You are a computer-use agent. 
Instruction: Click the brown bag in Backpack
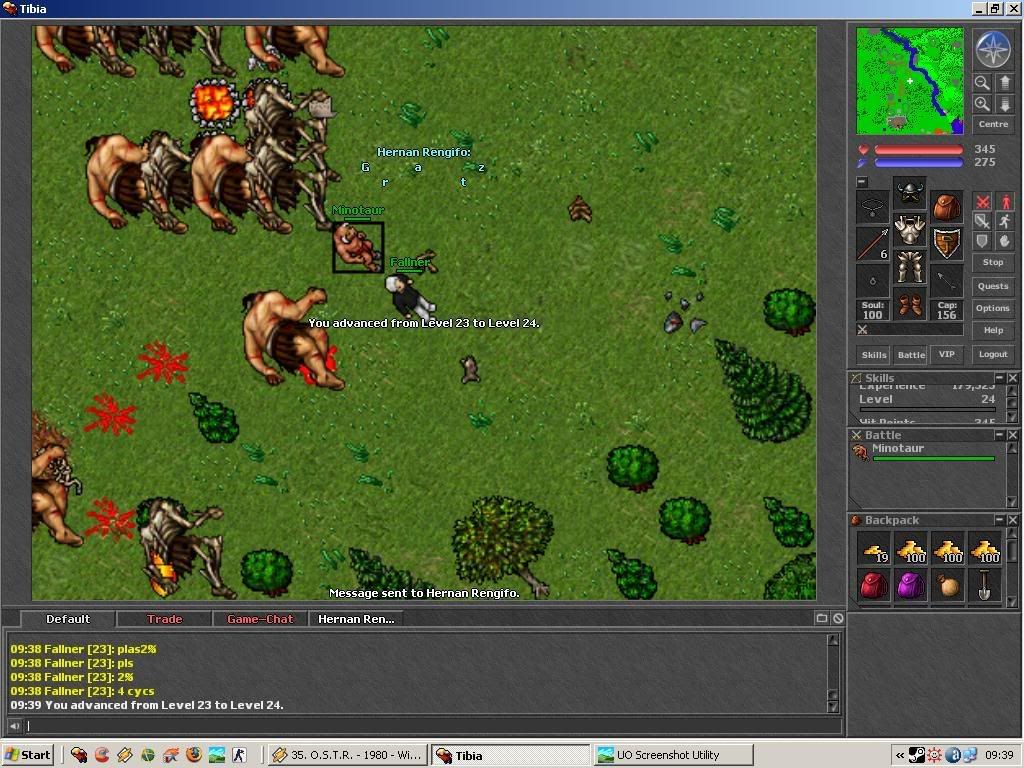[x=948, y=586]
